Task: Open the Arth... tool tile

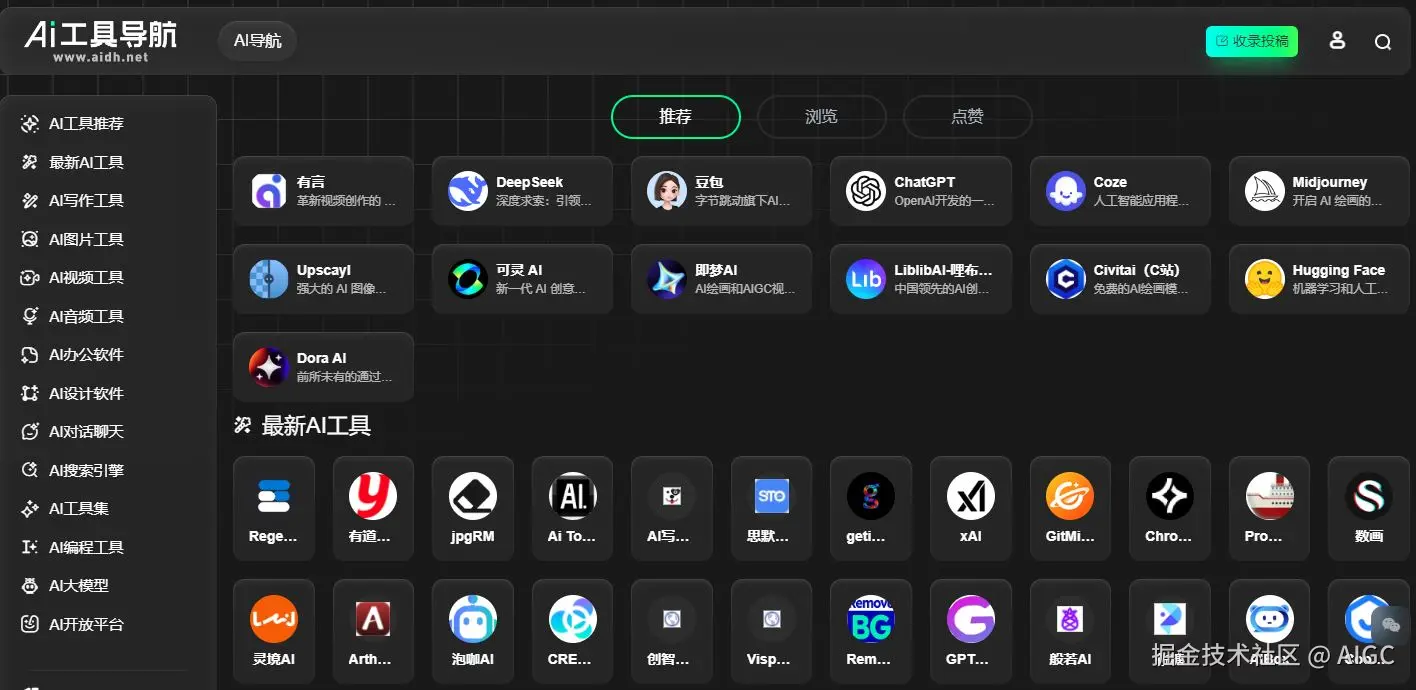Action: pos(373,631)
